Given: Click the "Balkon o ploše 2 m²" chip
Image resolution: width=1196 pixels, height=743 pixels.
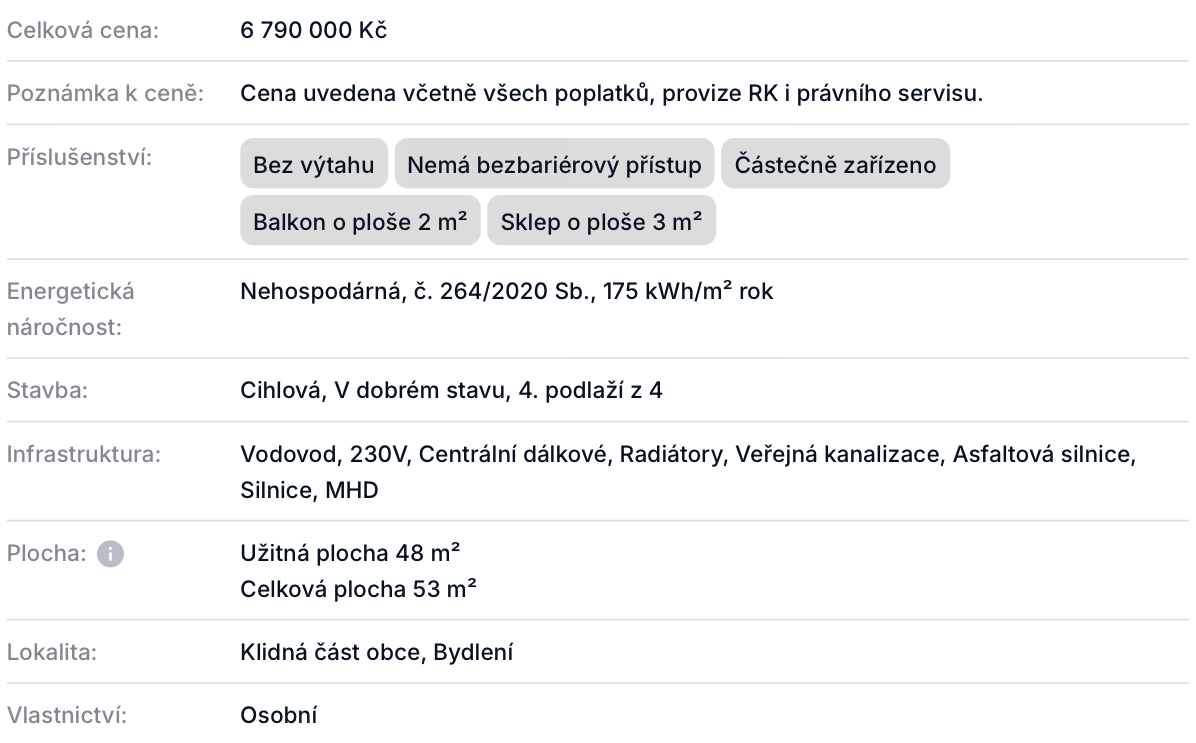Looking at the screenshot, I should [x=360, y=222].
